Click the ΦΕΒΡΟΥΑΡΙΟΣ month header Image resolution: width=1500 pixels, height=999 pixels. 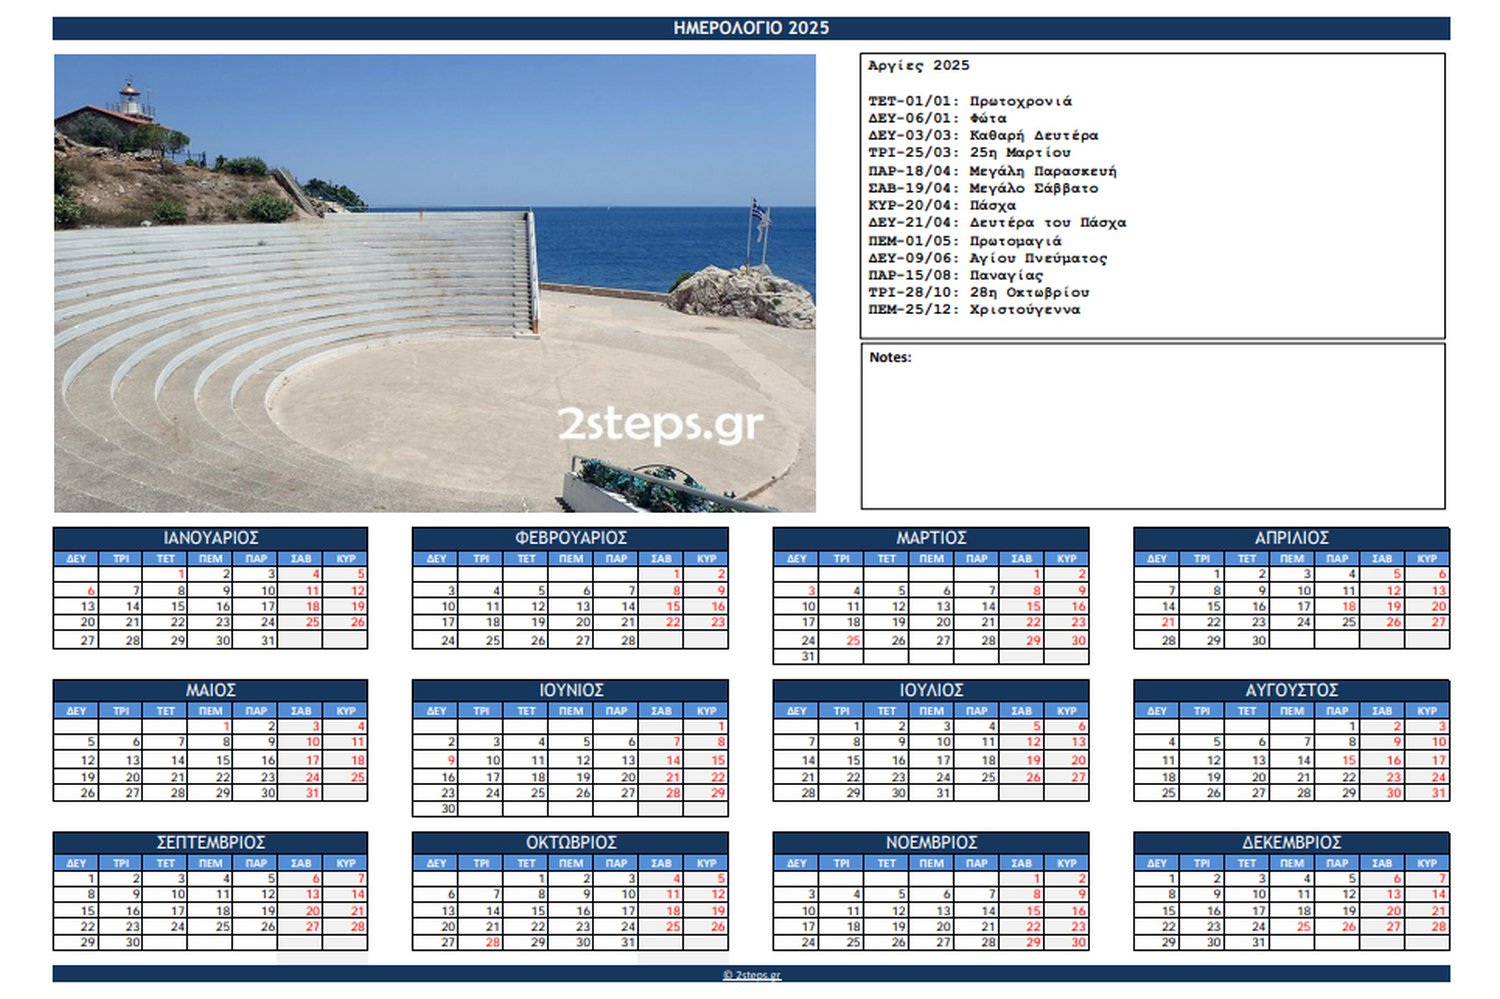pyautogui.click(x=571, y=538)
